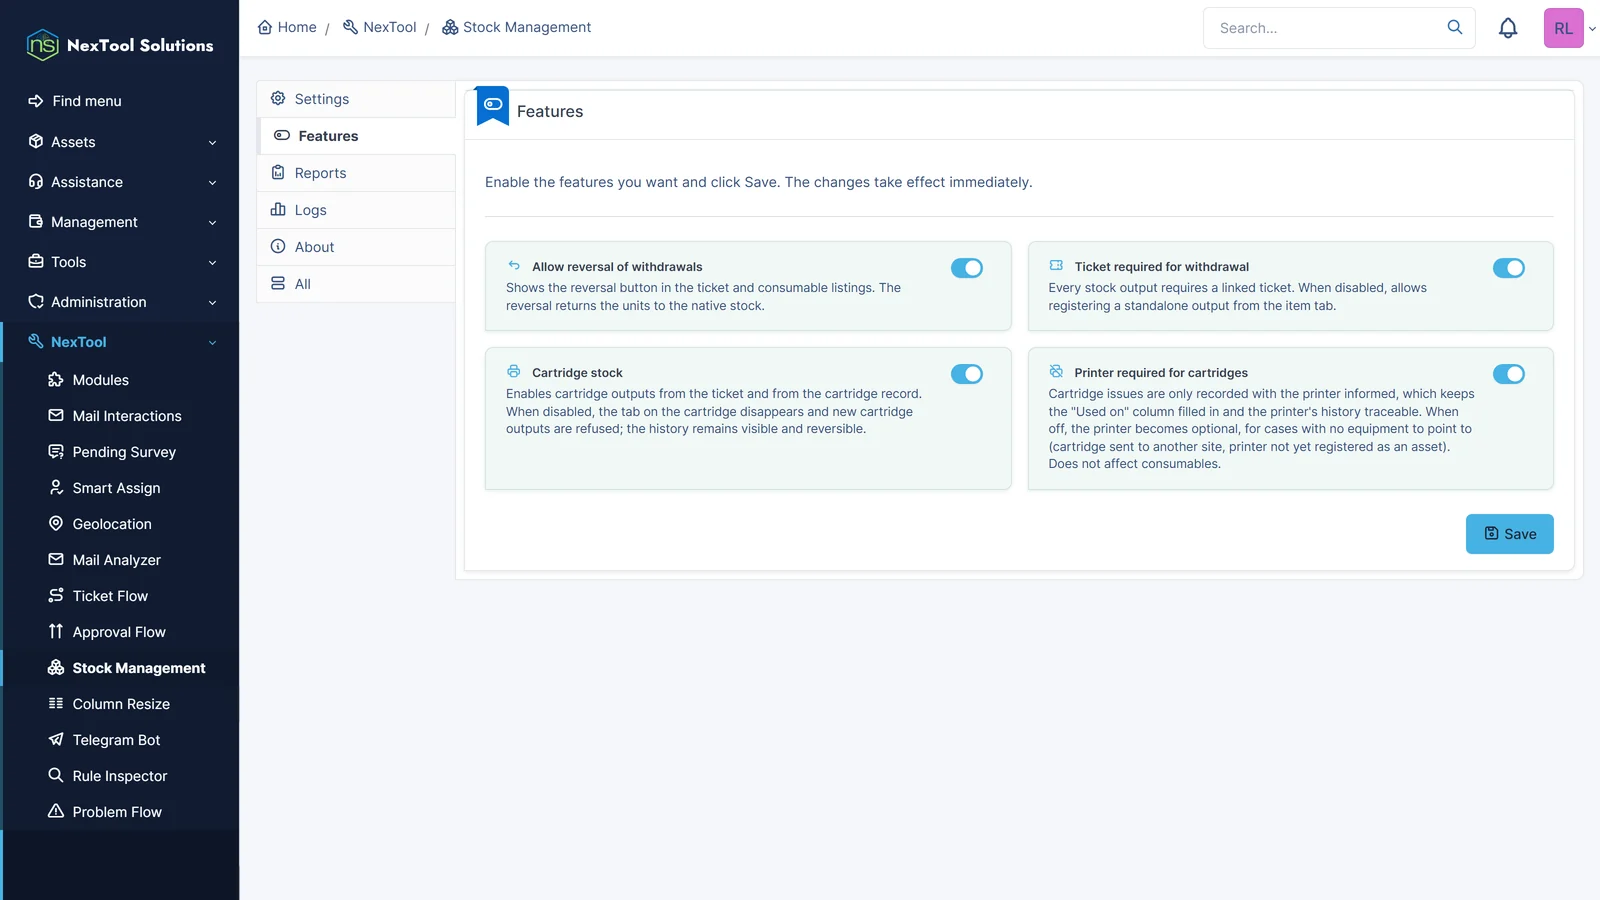This screenshot has width=1600, height=900.
Task: Click the Telegram Bot paper-plane icon
Action: [56, 740]
